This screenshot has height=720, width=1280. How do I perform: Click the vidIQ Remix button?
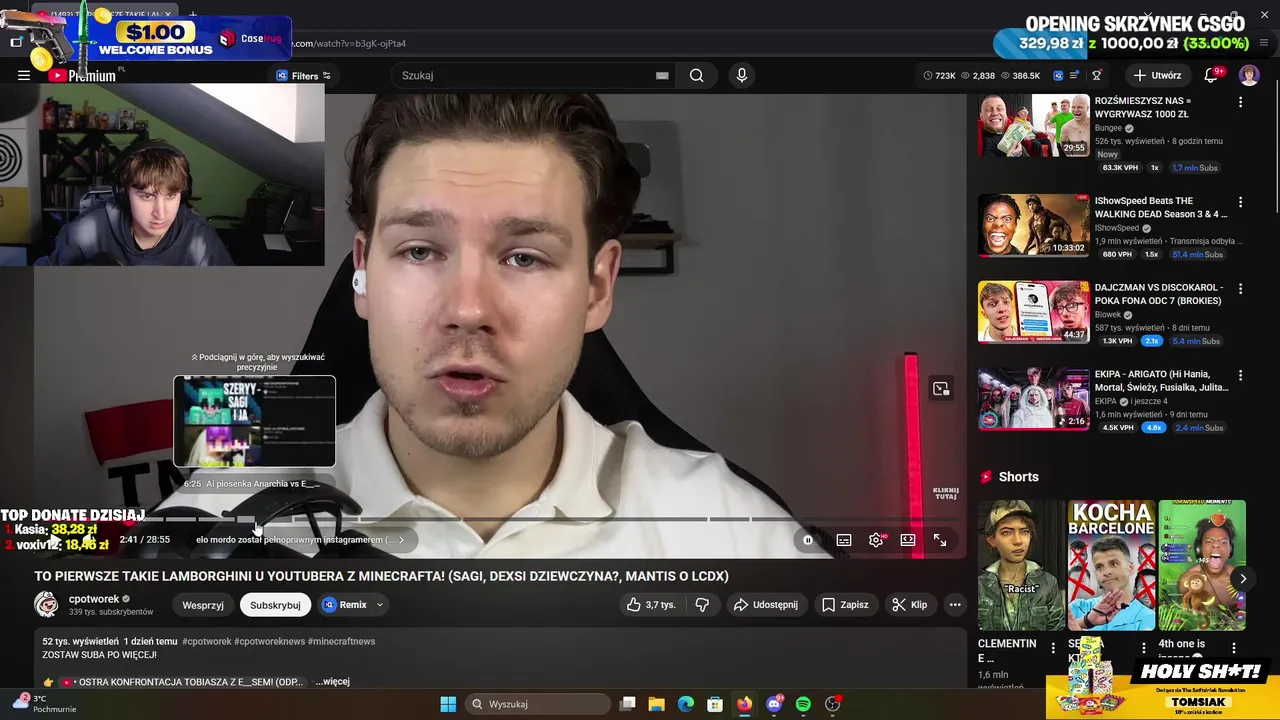coord(345,605)
